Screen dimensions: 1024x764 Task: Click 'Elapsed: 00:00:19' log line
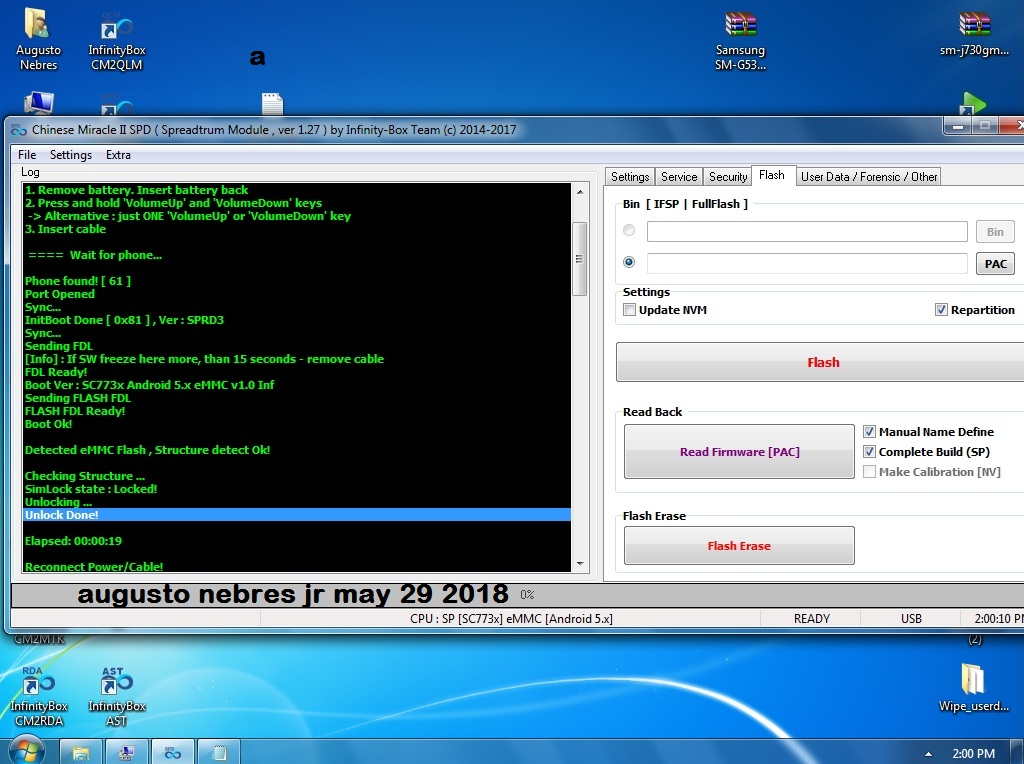[73, 541]
